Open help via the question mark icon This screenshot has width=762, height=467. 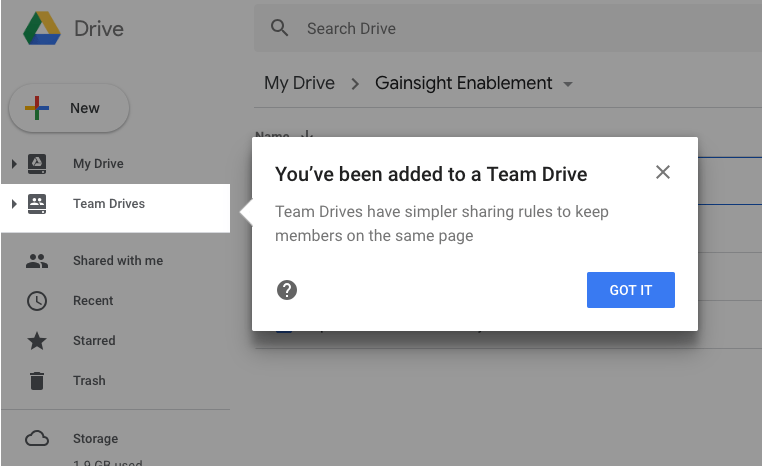tap(287, 290)
